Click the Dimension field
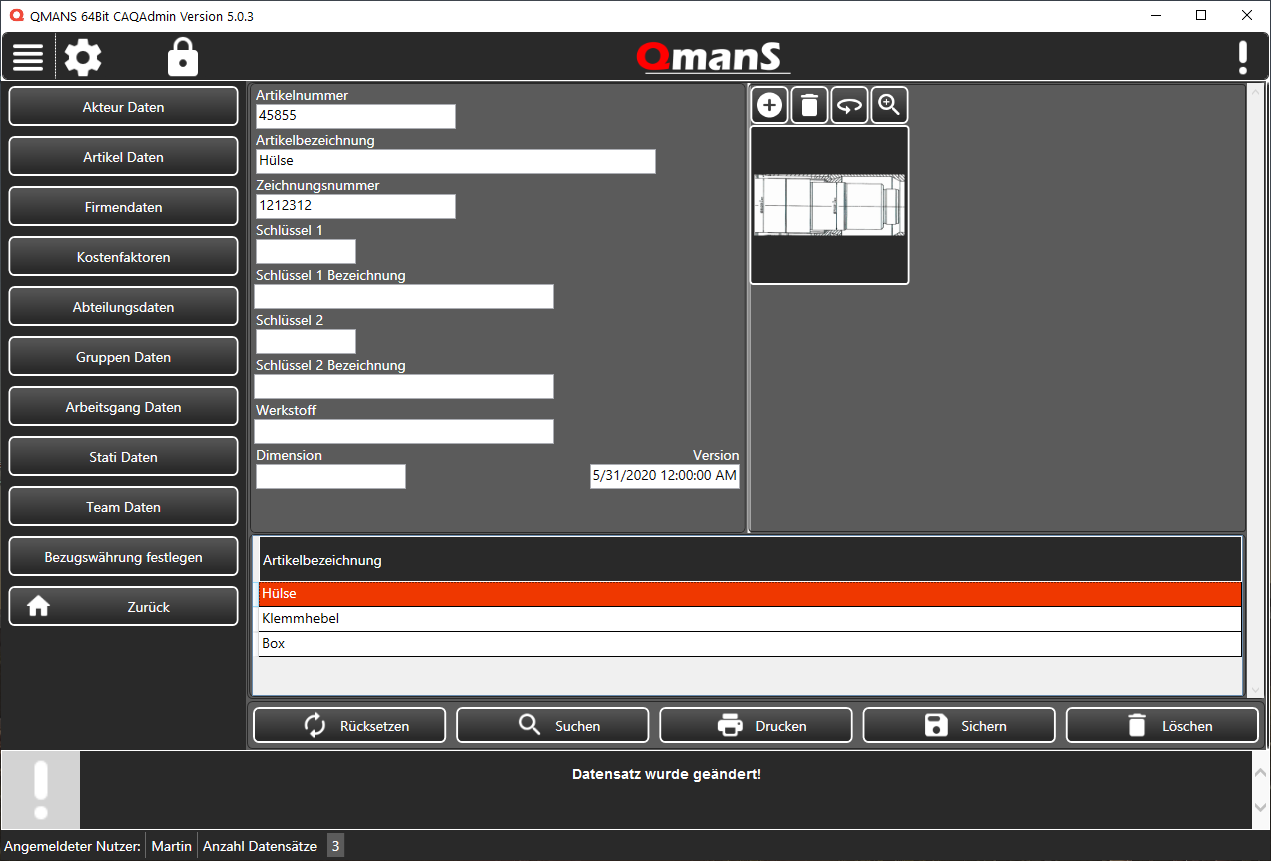 331,476
